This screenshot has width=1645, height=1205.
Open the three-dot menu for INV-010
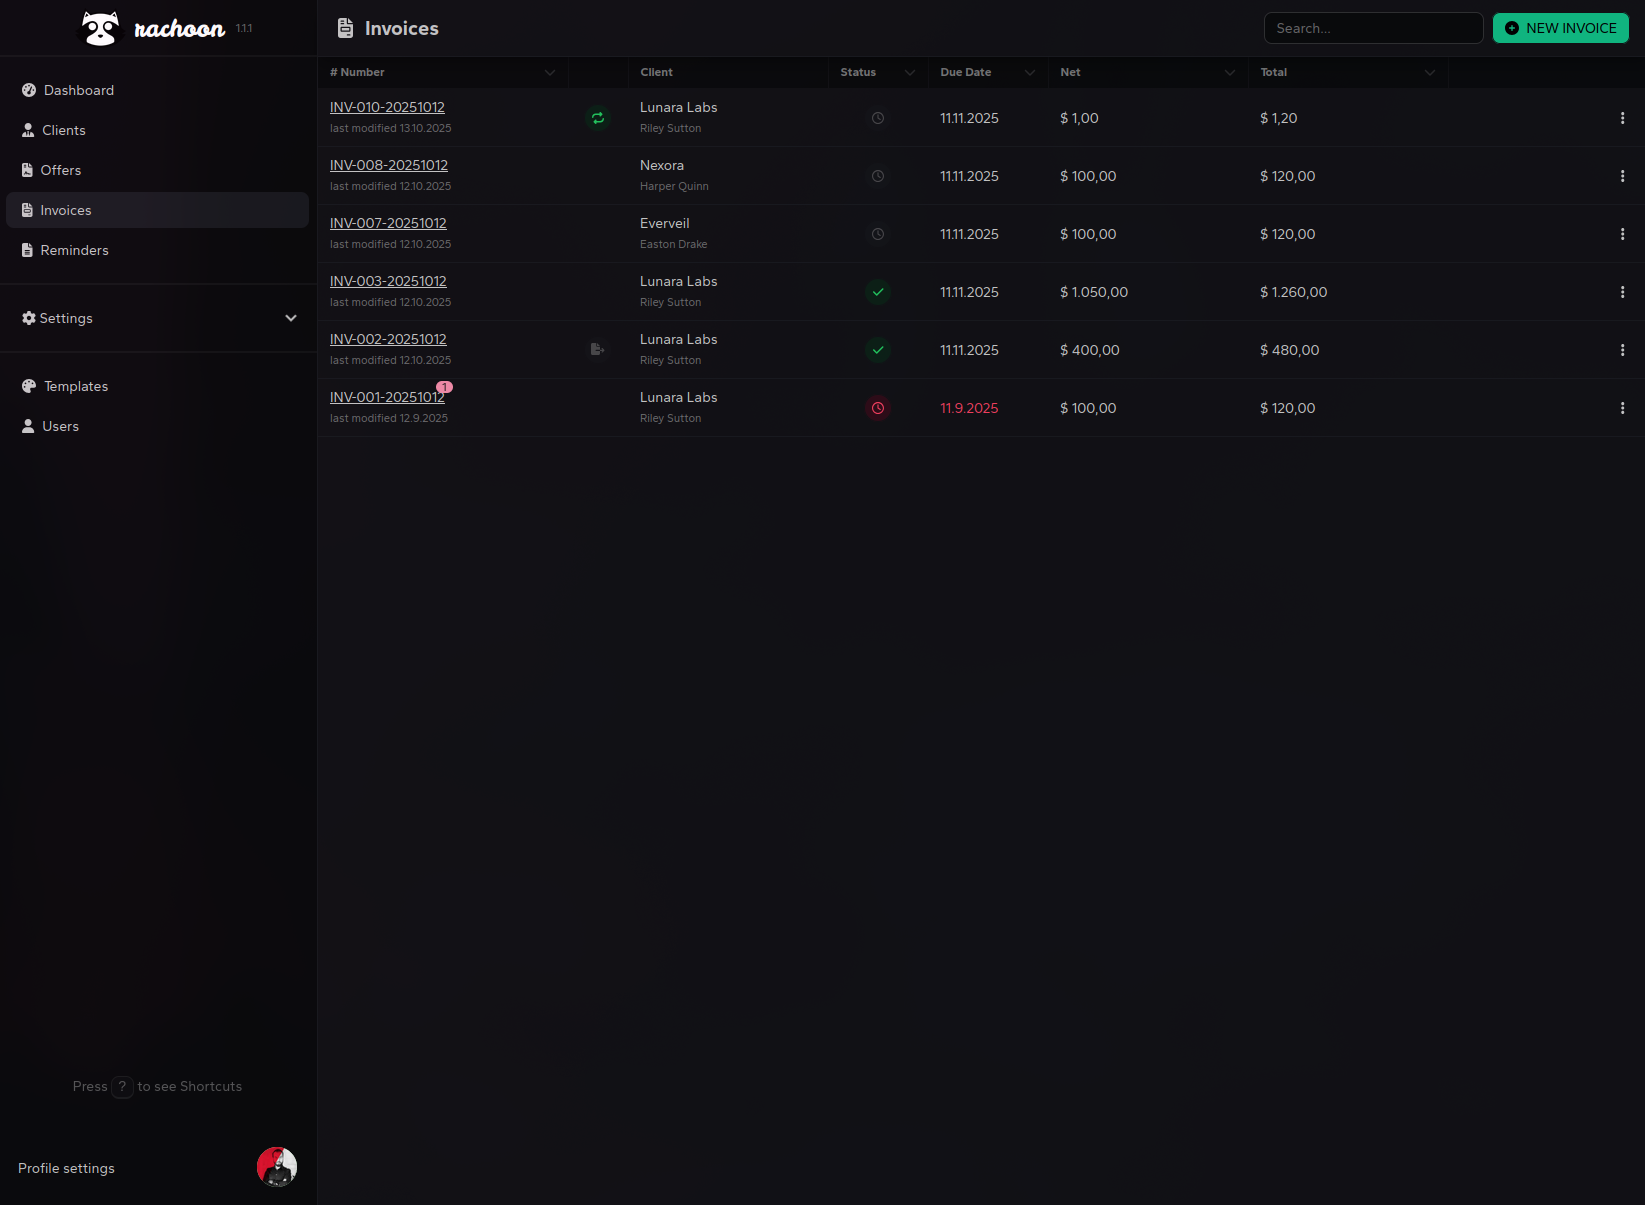pyautogui.click(x=1621, y=118)
